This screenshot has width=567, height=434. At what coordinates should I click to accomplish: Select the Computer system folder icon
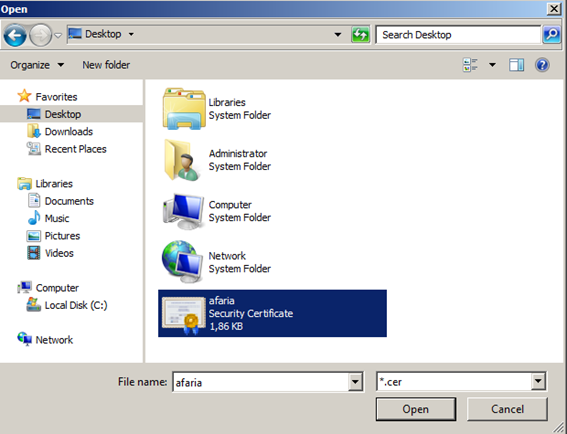183,212
